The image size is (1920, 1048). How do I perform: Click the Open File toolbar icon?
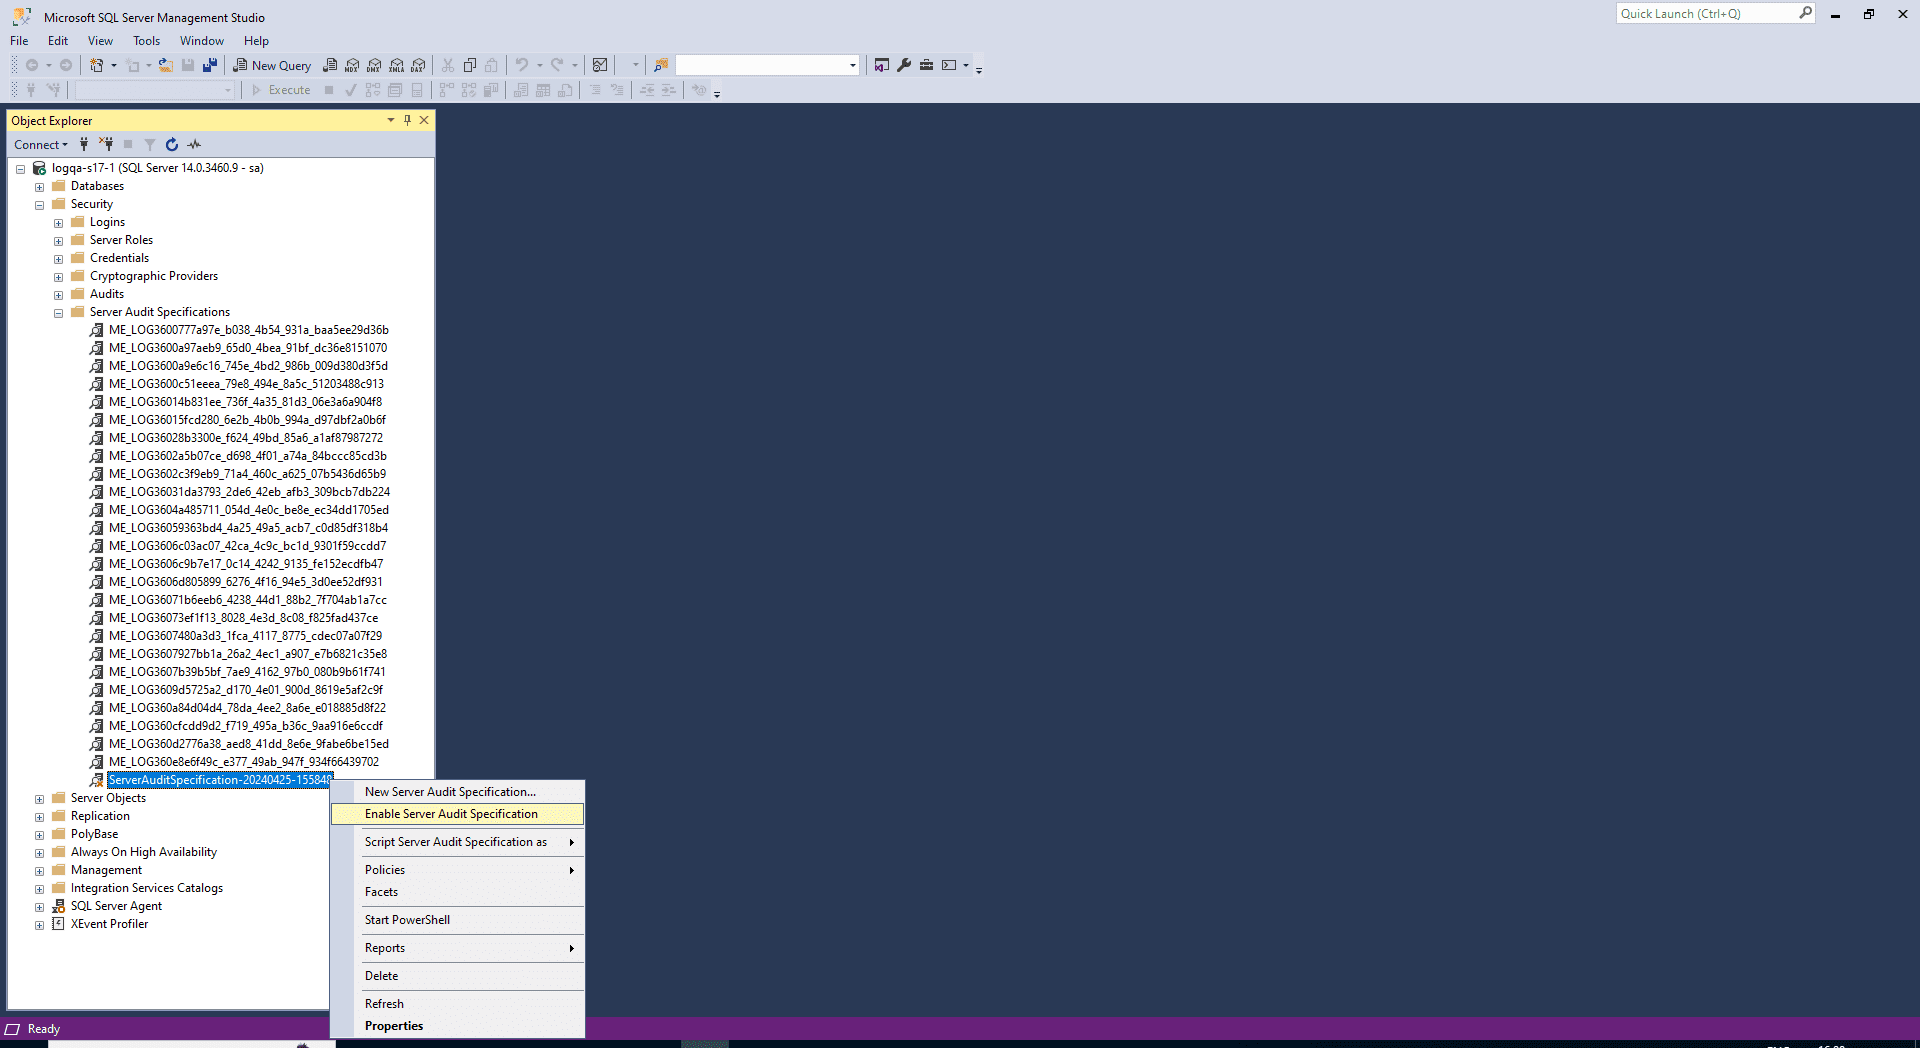coord(166,65)
